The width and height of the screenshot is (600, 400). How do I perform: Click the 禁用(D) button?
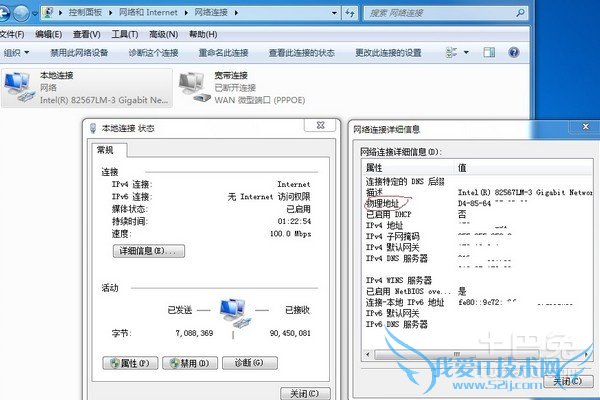190,363
